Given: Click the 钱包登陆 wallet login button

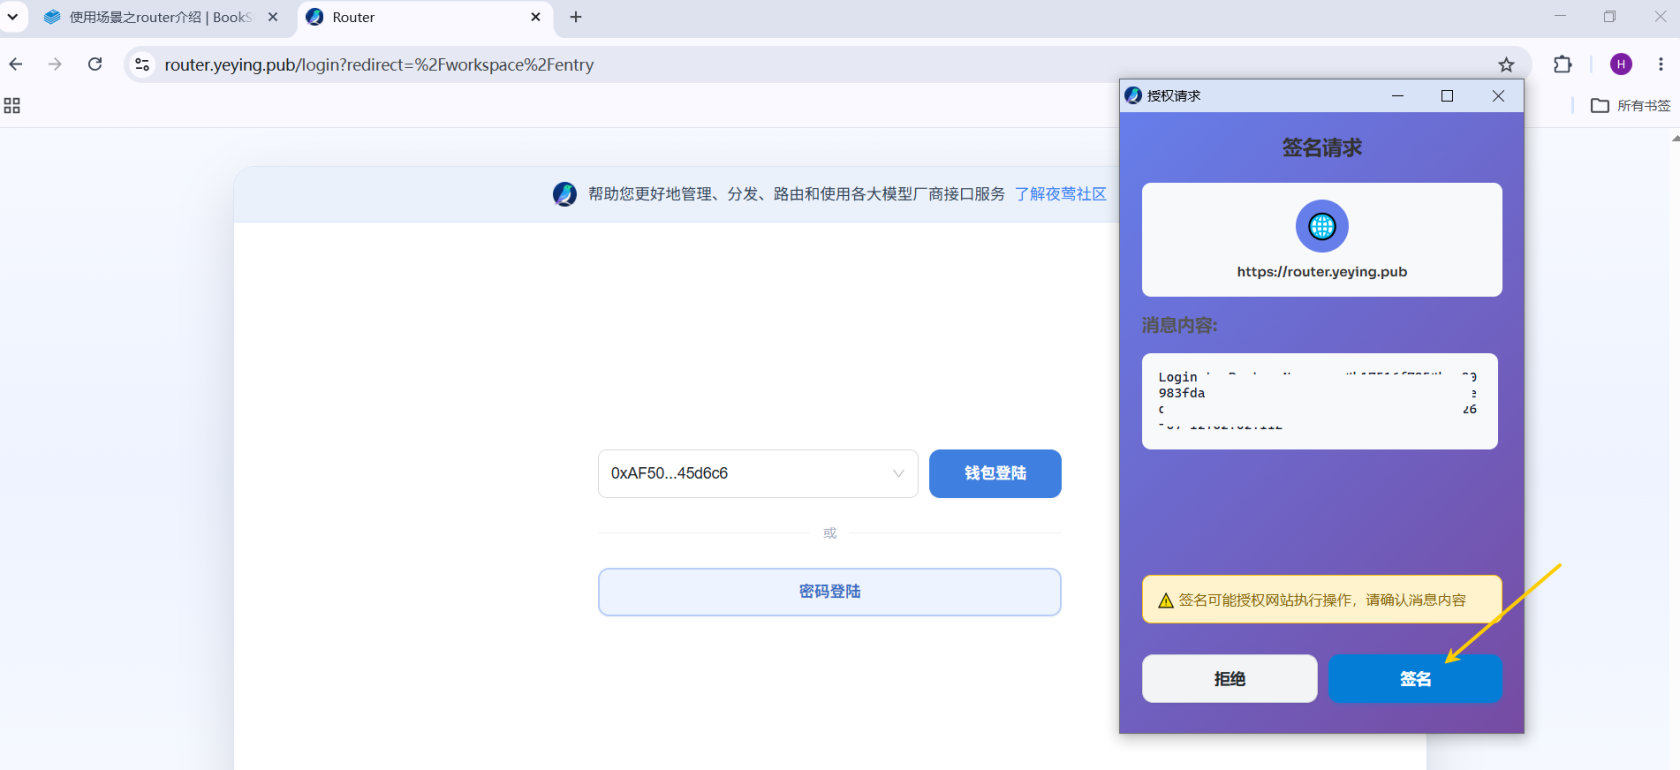Looking at the screenshot, I should click(995, 473).
